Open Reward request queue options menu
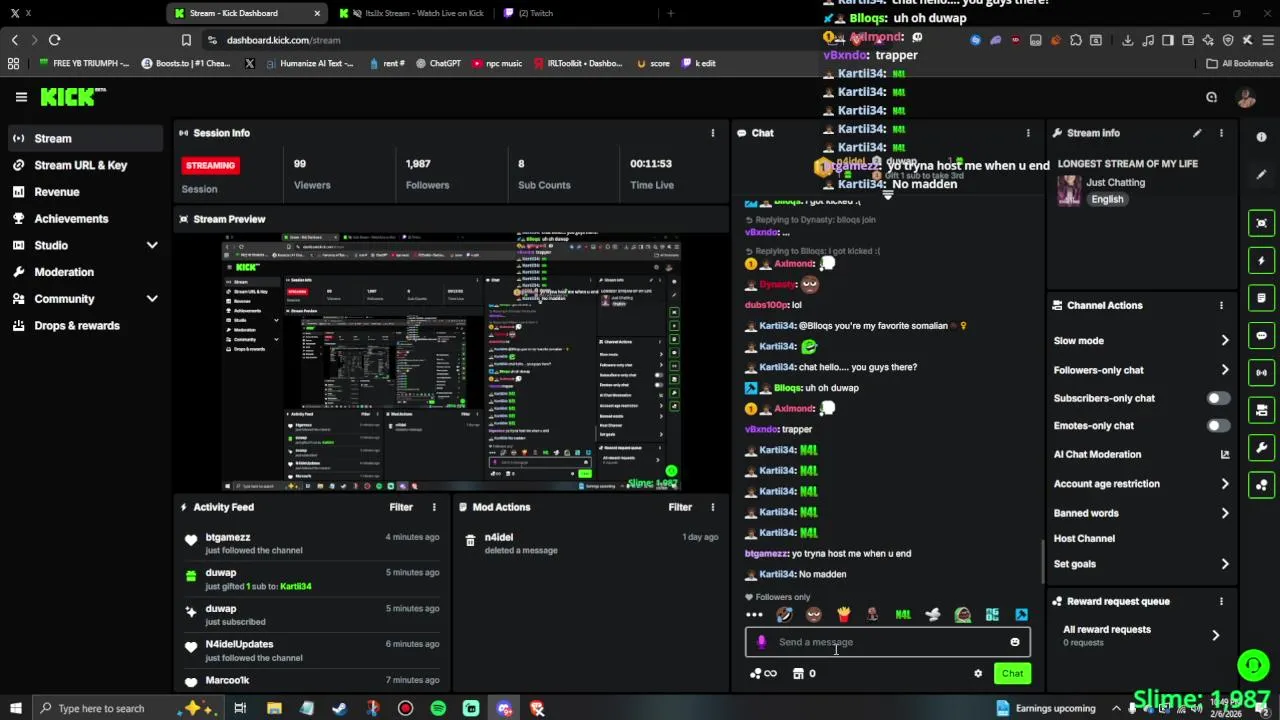Image resolution: width=1280 pixels, height=720 pixels. 1221,601
